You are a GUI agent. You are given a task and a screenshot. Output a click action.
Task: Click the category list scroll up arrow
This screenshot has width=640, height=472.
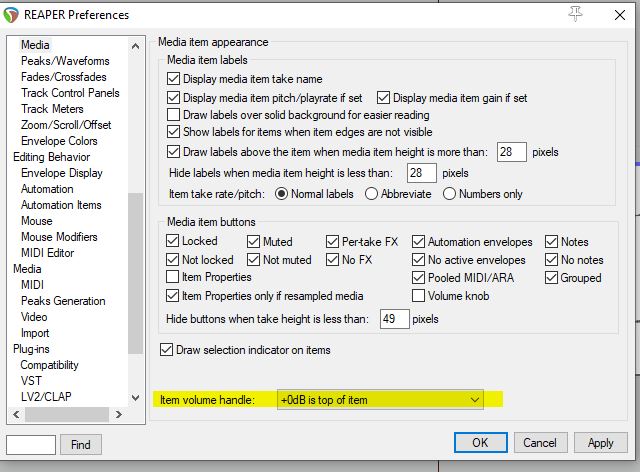(136, 46)
